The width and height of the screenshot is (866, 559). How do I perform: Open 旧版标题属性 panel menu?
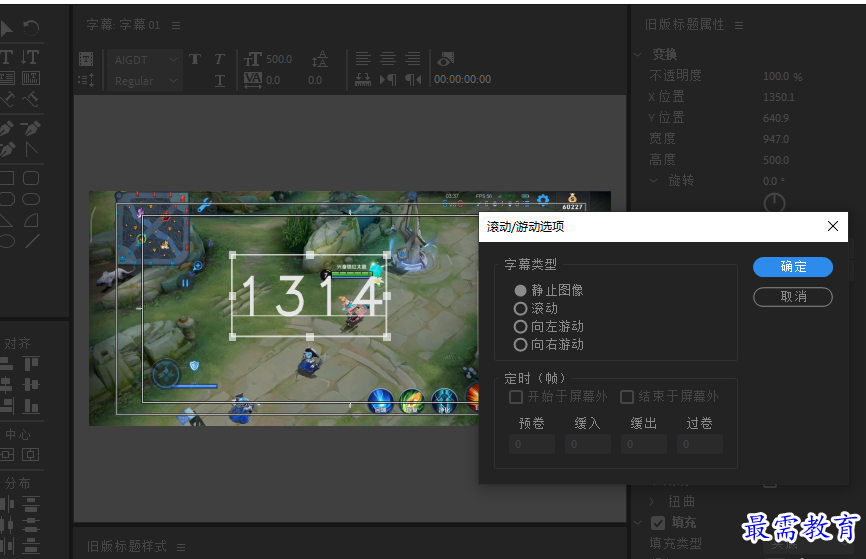[x=739, y=25]
